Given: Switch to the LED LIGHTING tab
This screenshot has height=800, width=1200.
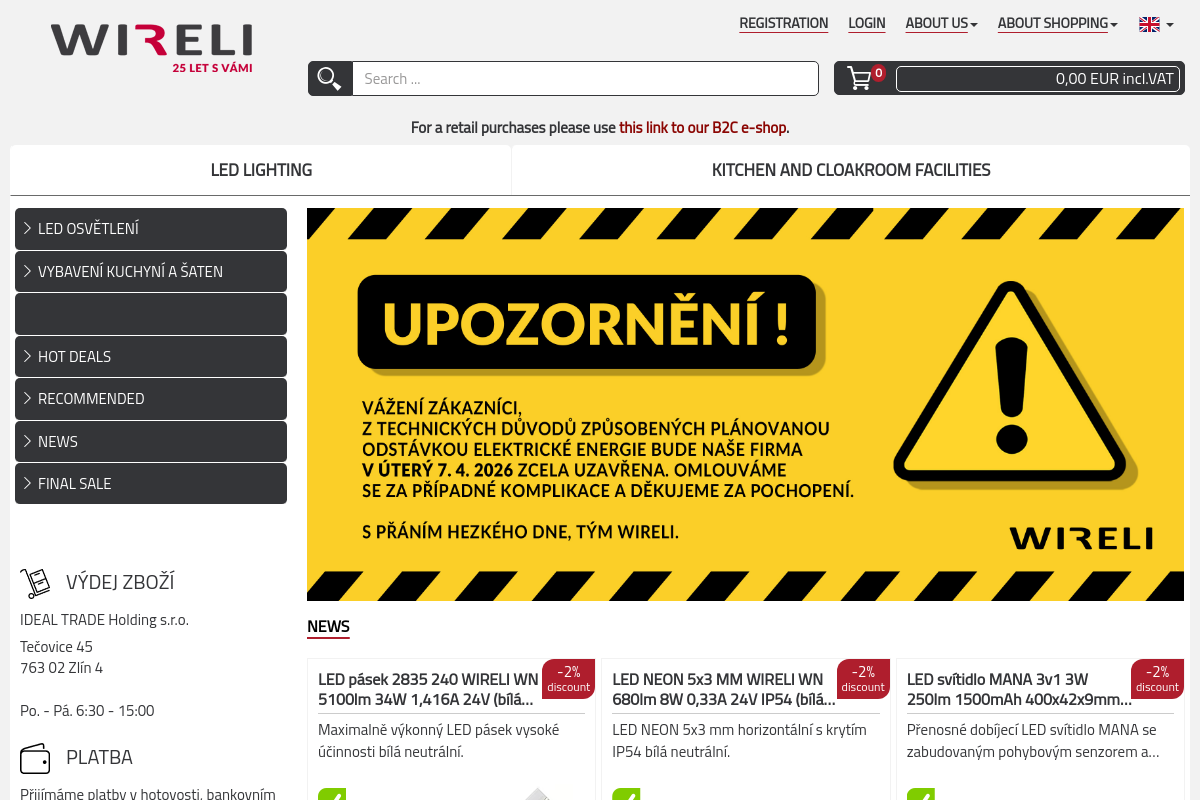Looking at the screenshot, I should pyautogui.click(x=260, y=170).
